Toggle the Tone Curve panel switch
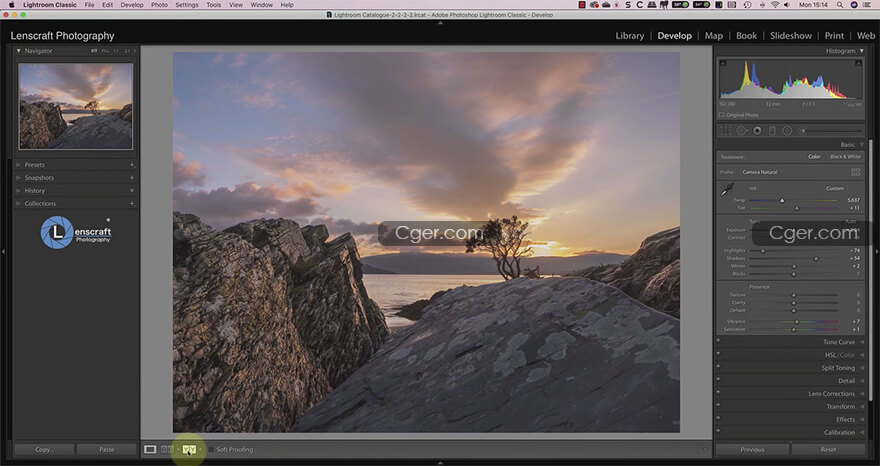This screenshot has height=466, width=880. click(x=718, y=342)
